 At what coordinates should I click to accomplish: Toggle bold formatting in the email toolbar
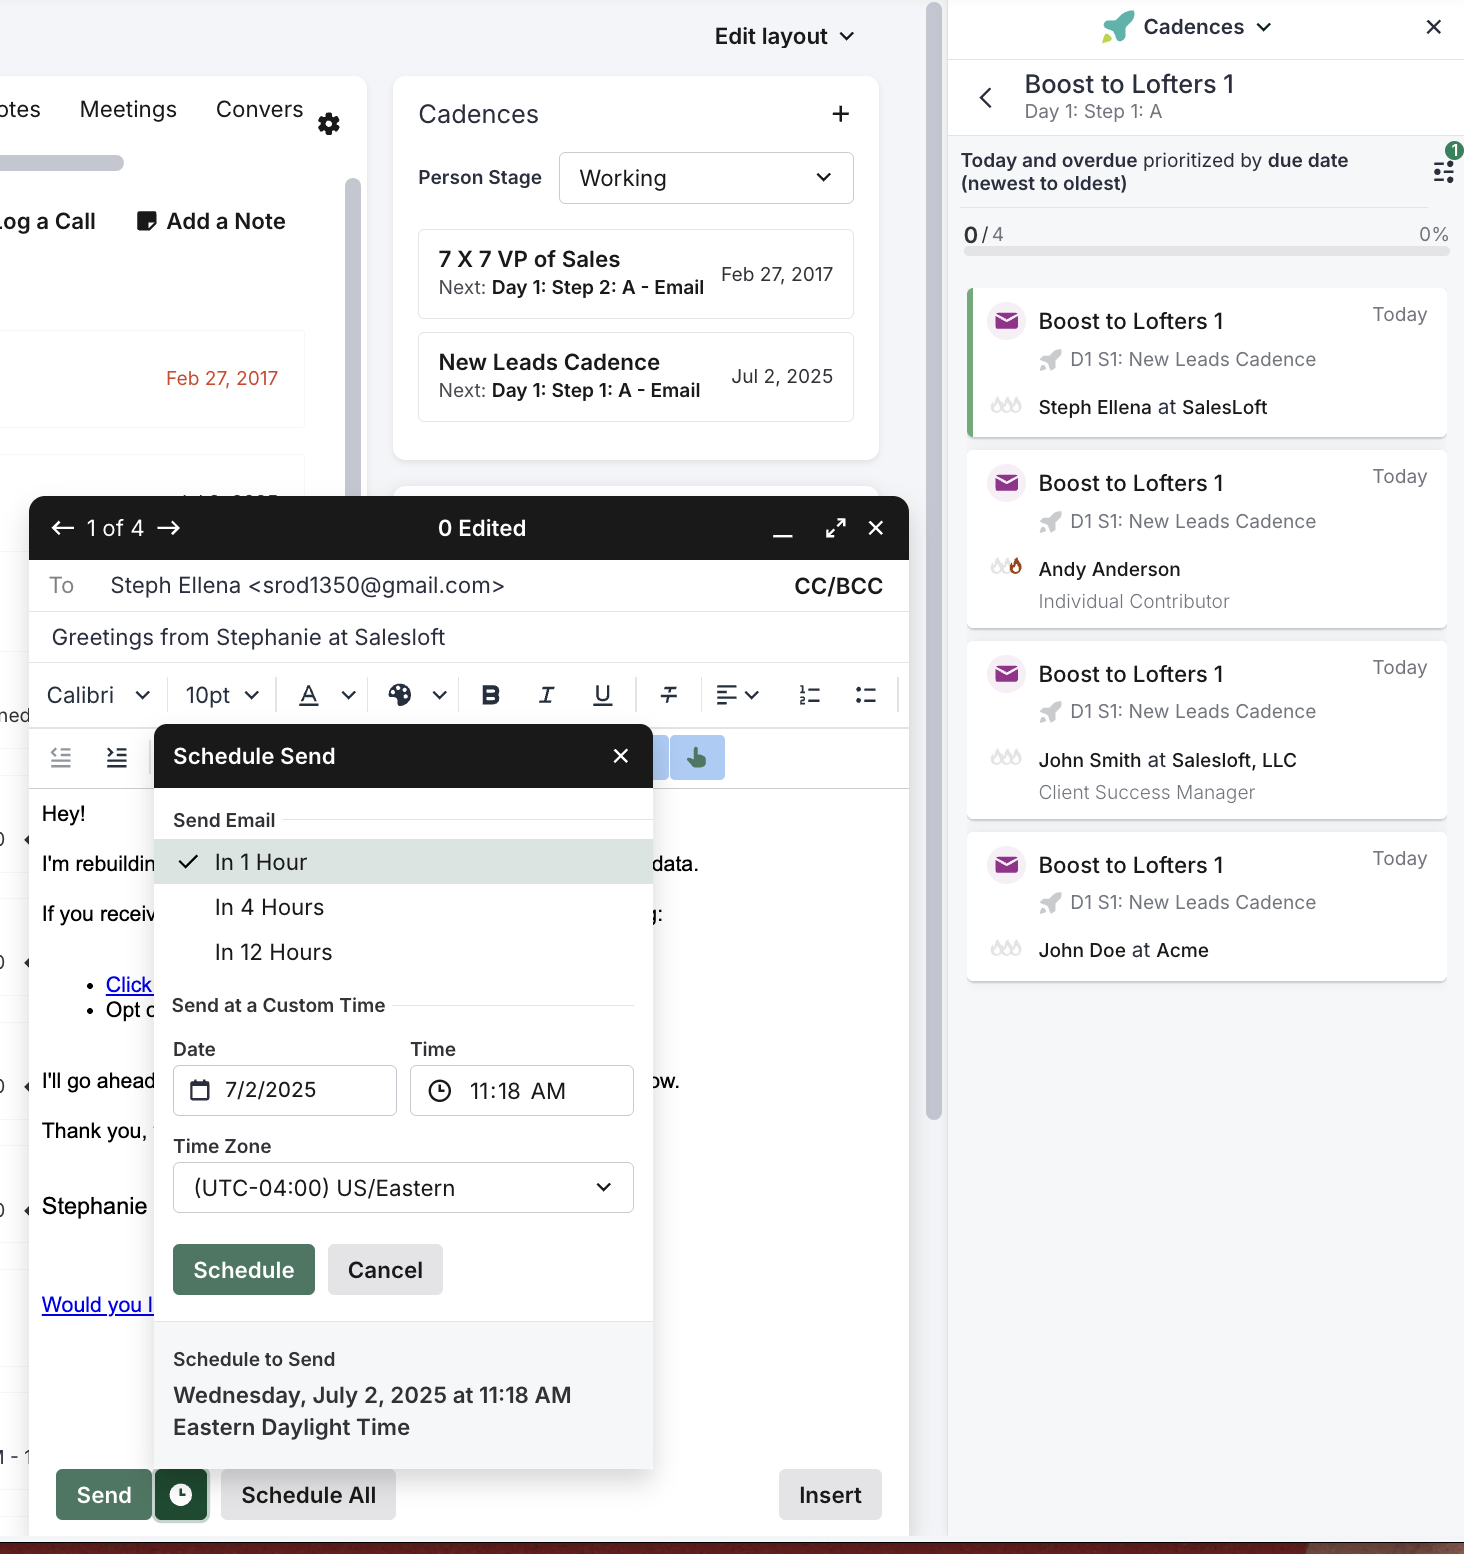pyautogui.click(x=490, y=695)
